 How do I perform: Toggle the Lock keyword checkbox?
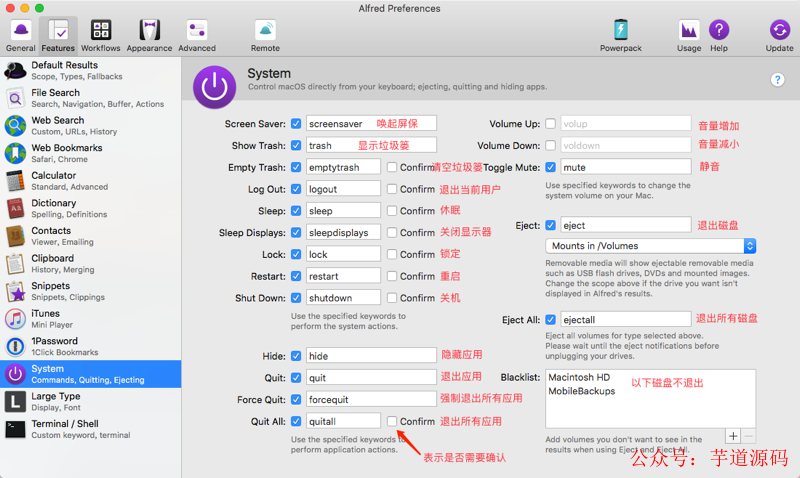pyautogui.click(x=296, y=254)
